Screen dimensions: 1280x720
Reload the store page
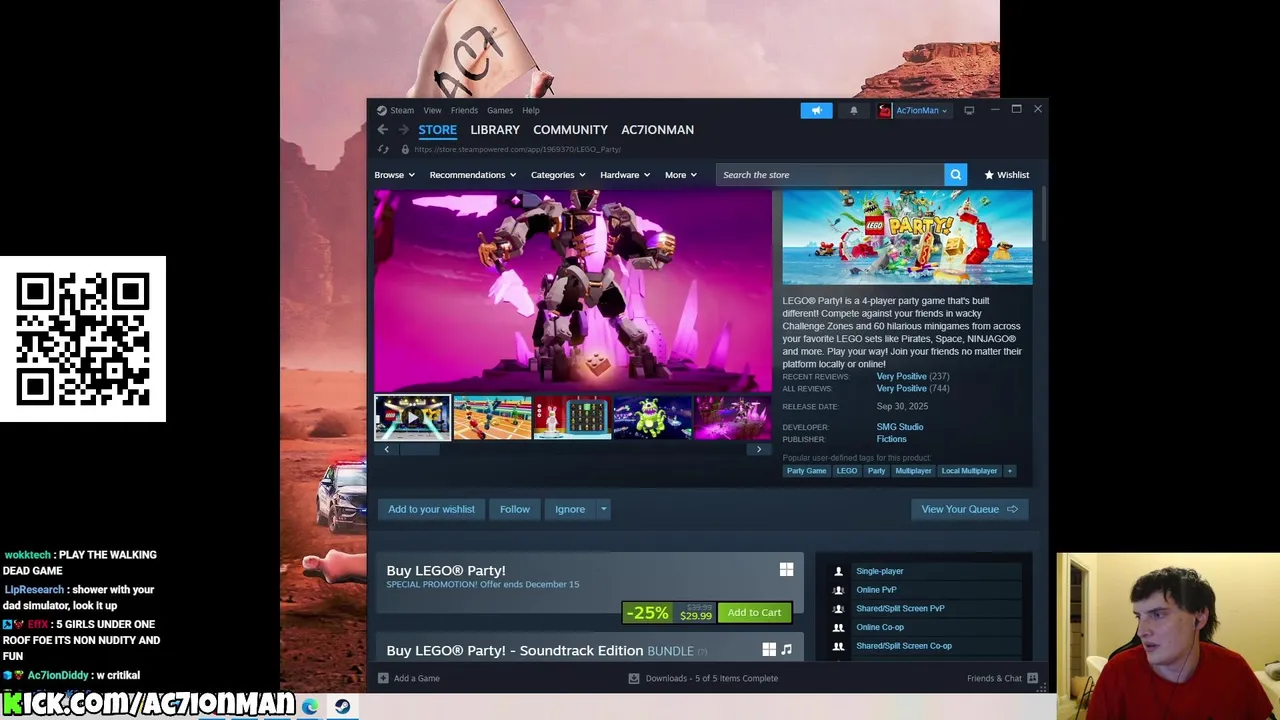click(x=383, y=150)
